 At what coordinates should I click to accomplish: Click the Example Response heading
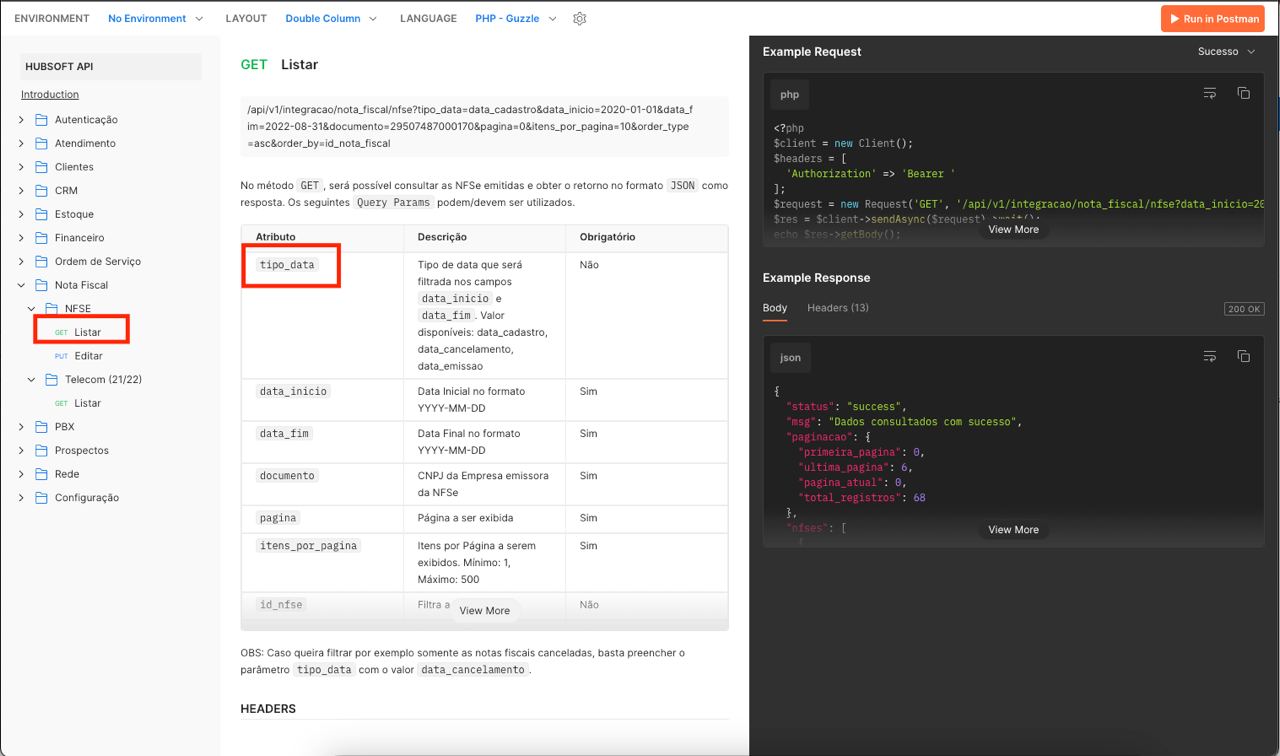pos(816,278)
